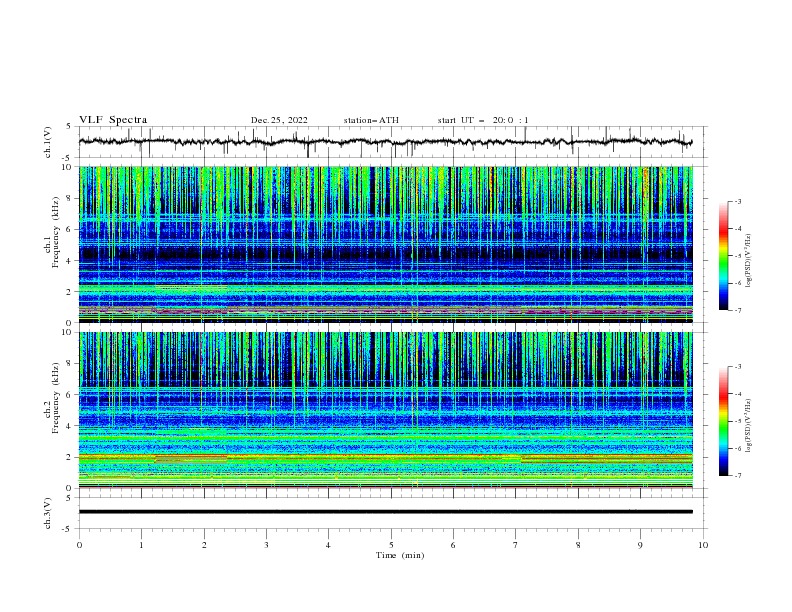
Task: Click the "-7" label on ch.2 colorbar
Action: pos(737,476)
